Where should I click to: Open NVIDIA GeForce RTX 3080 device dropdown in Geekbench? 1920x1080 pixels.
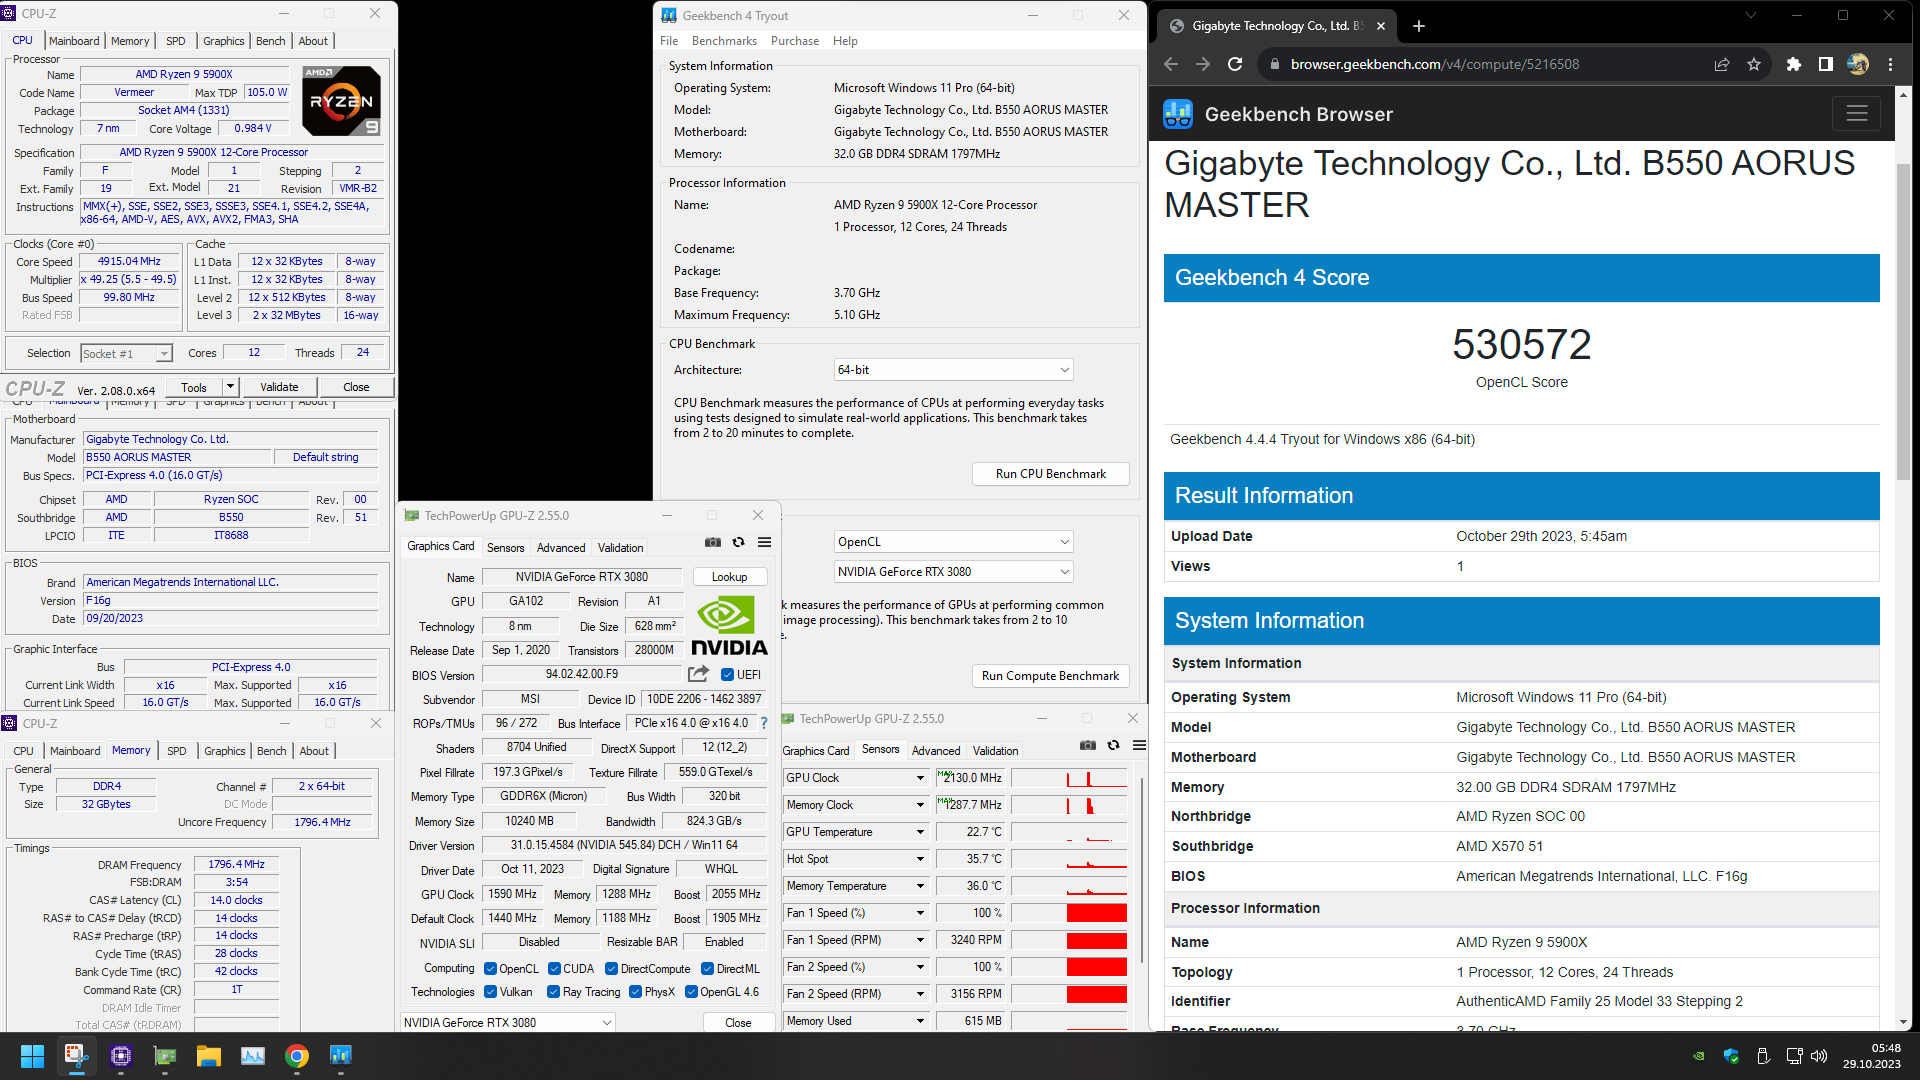click(953, 572)
